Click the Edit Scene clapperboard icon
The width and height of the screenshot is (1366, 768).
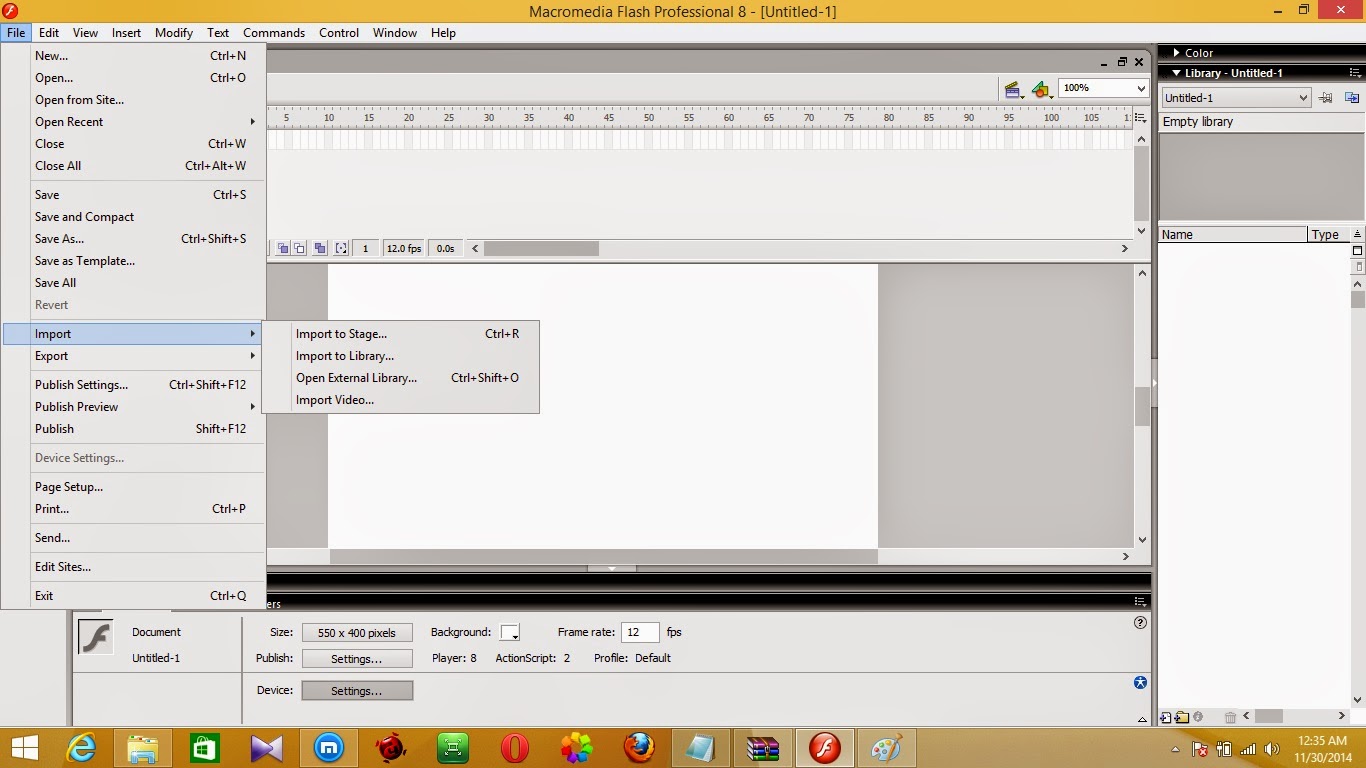point(1012,89)
